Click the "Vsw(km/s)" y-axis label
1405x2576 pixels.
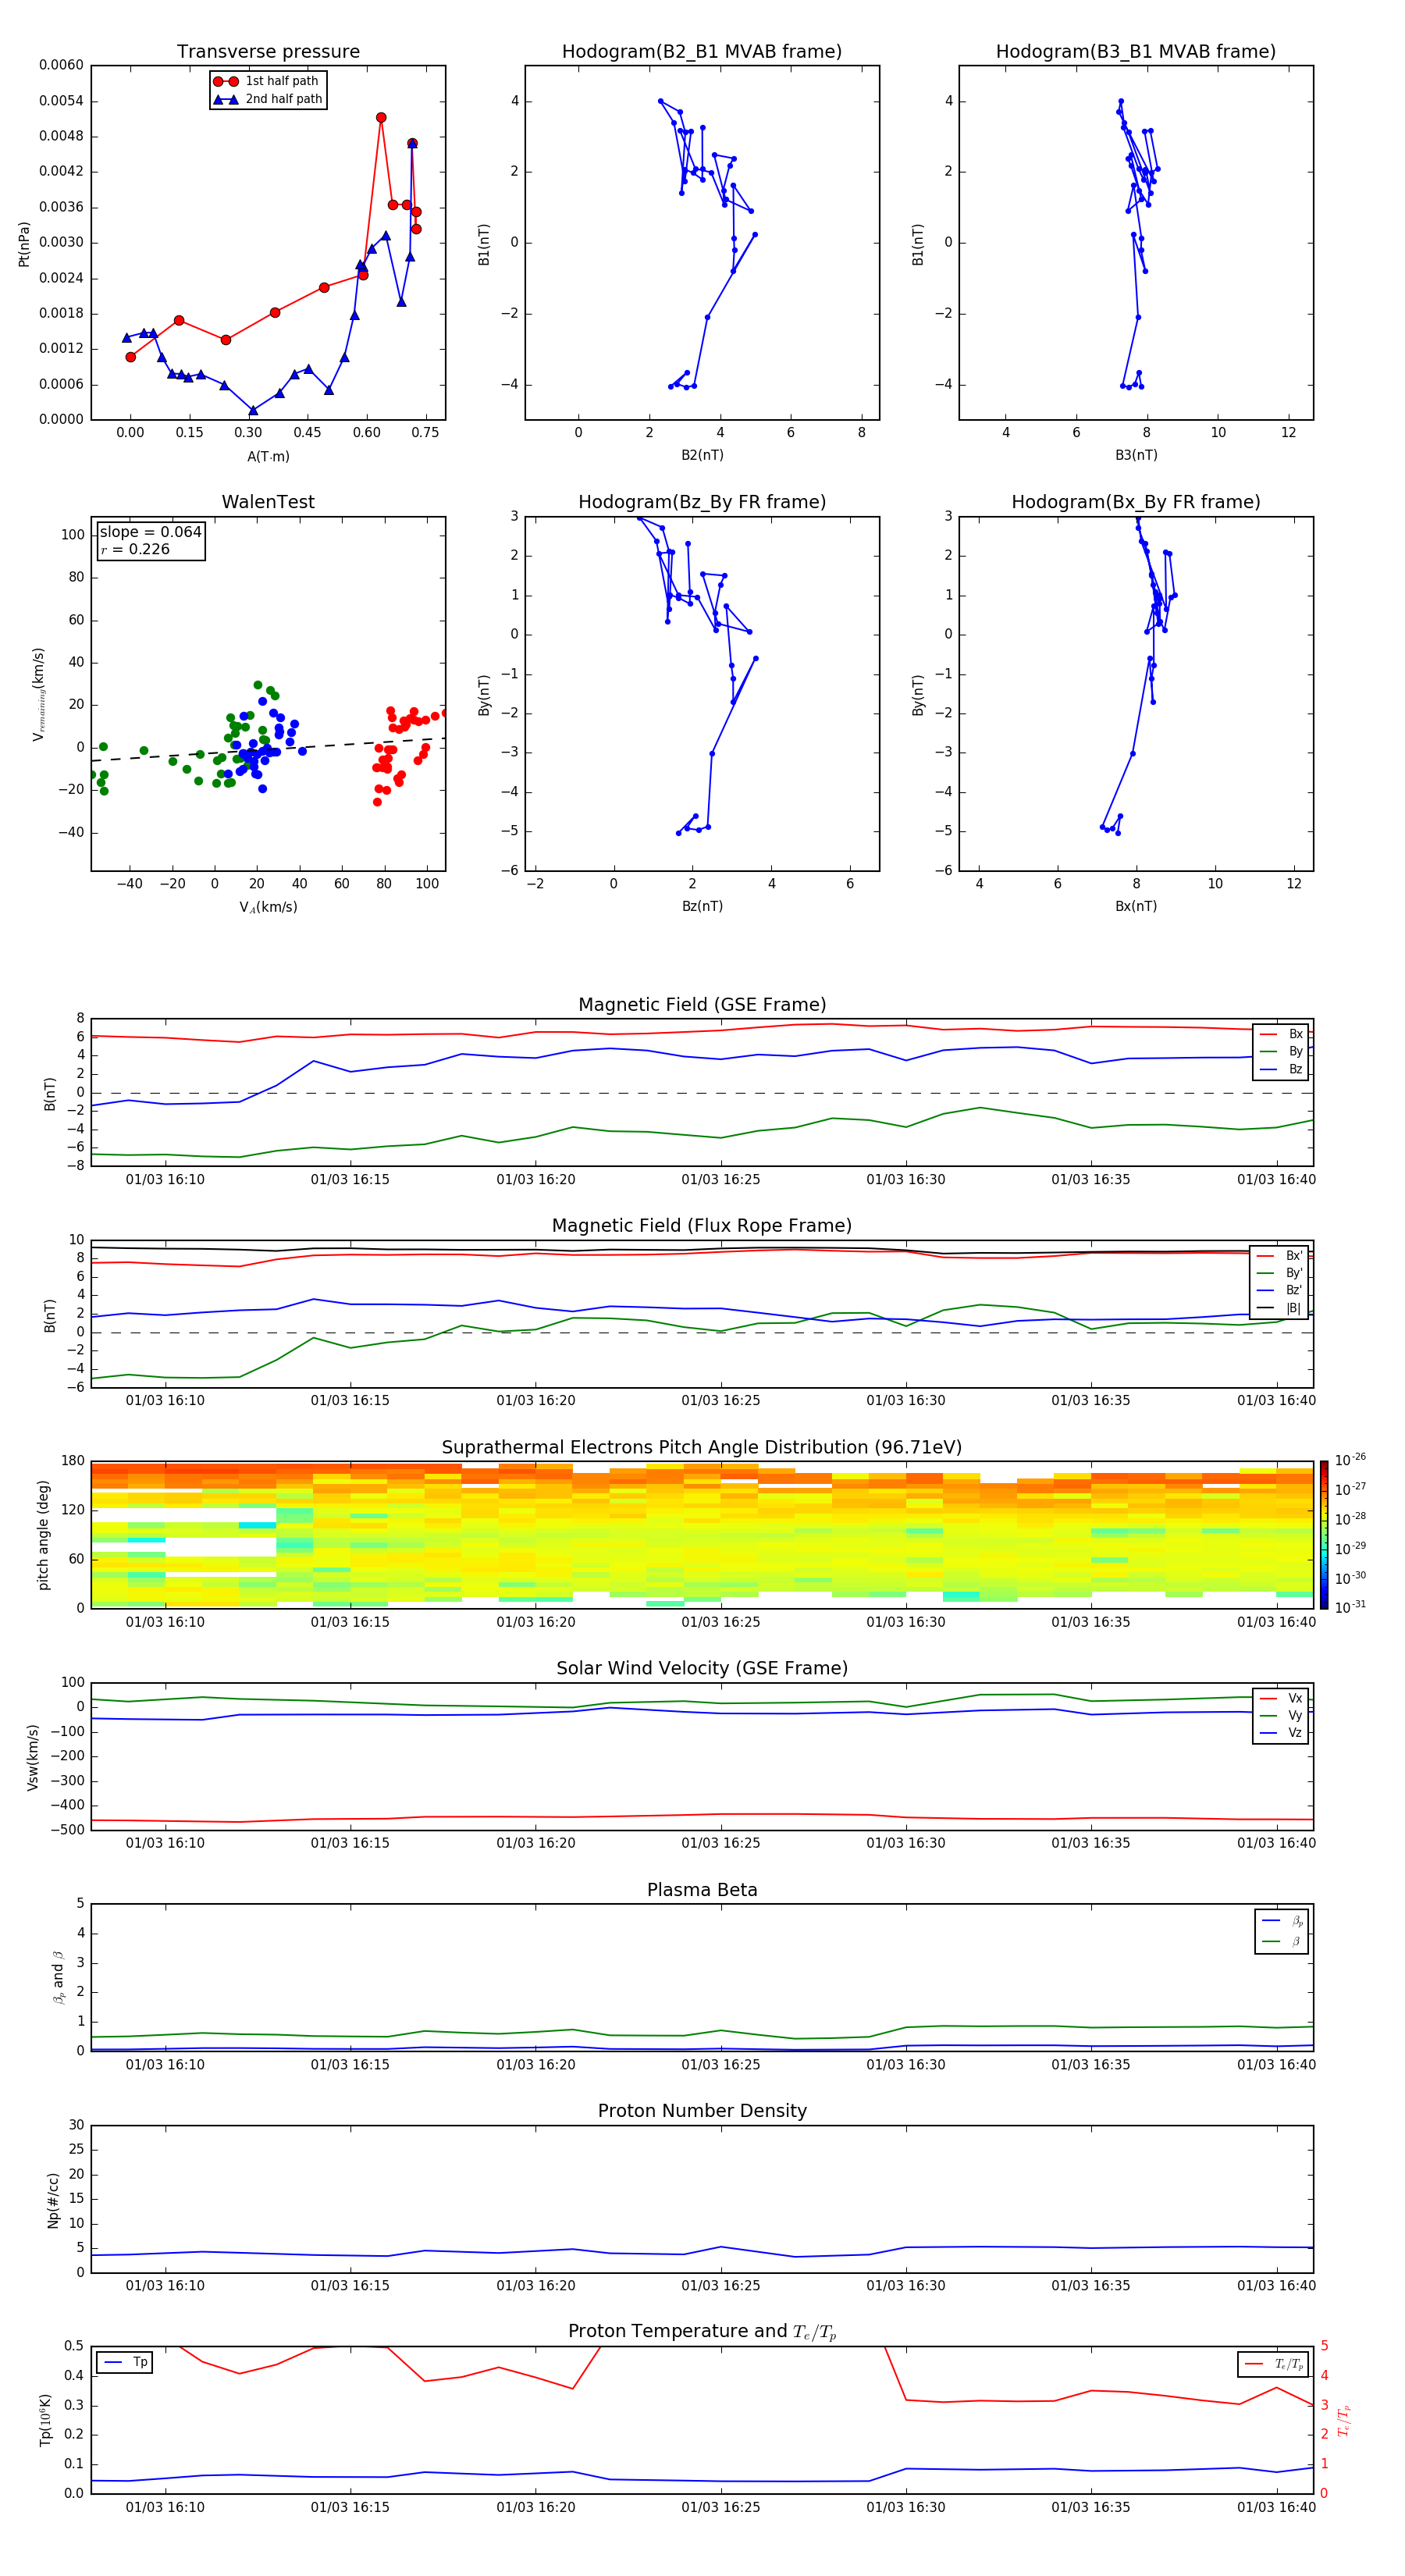point(33,1757)
